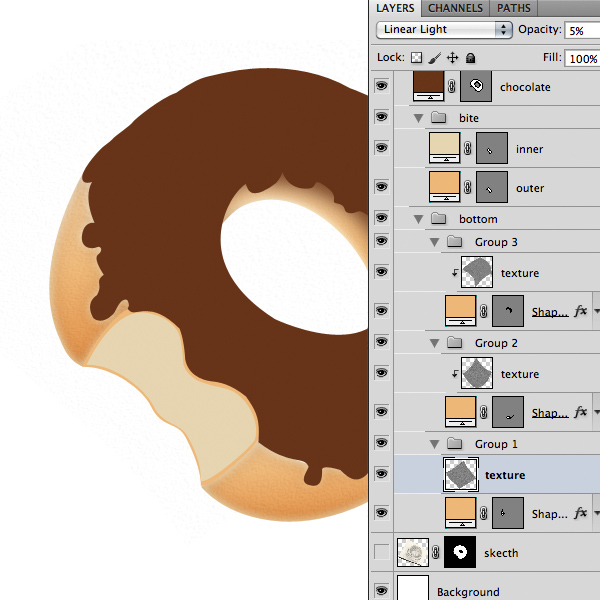Screen dimensions: 600x600
Task: Collapse Group 2
Action: [x=434, y=343]
